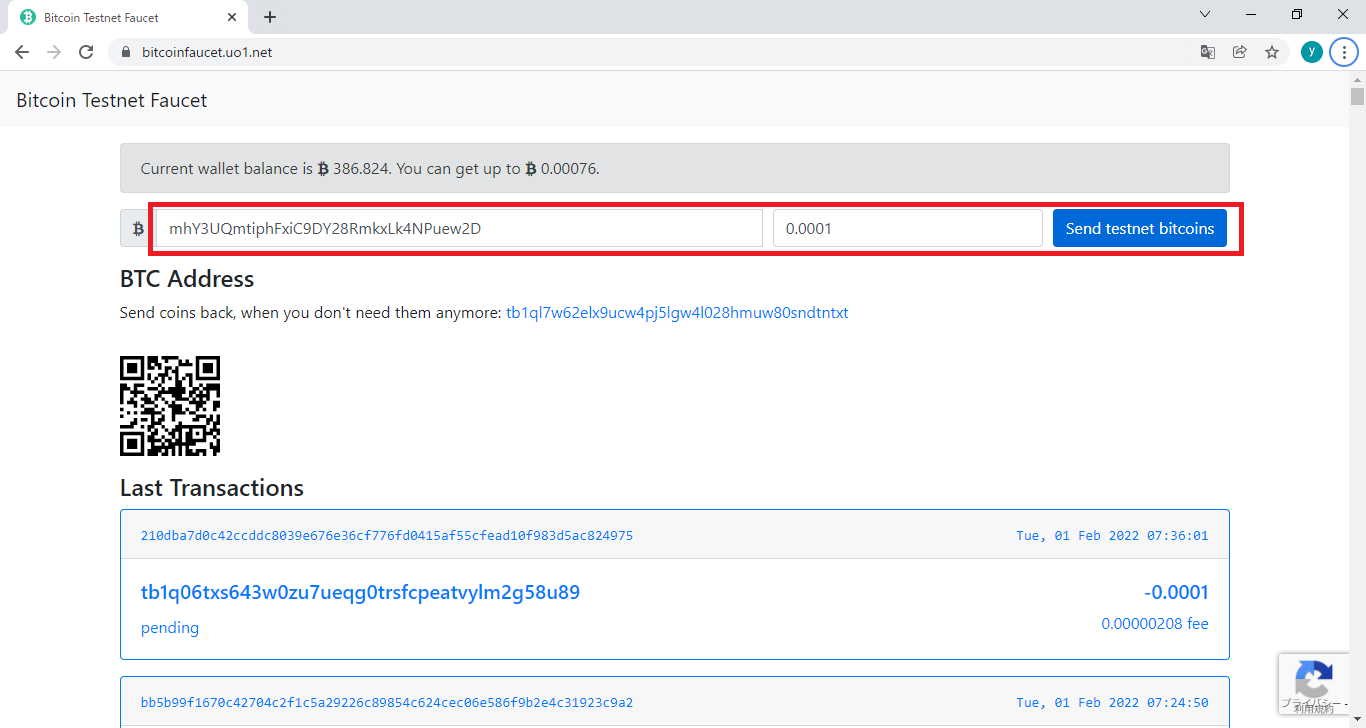This screenshot has width=1366, height=728.
Task: Select the amount input showing 0.0001
Action: (907, 228)
